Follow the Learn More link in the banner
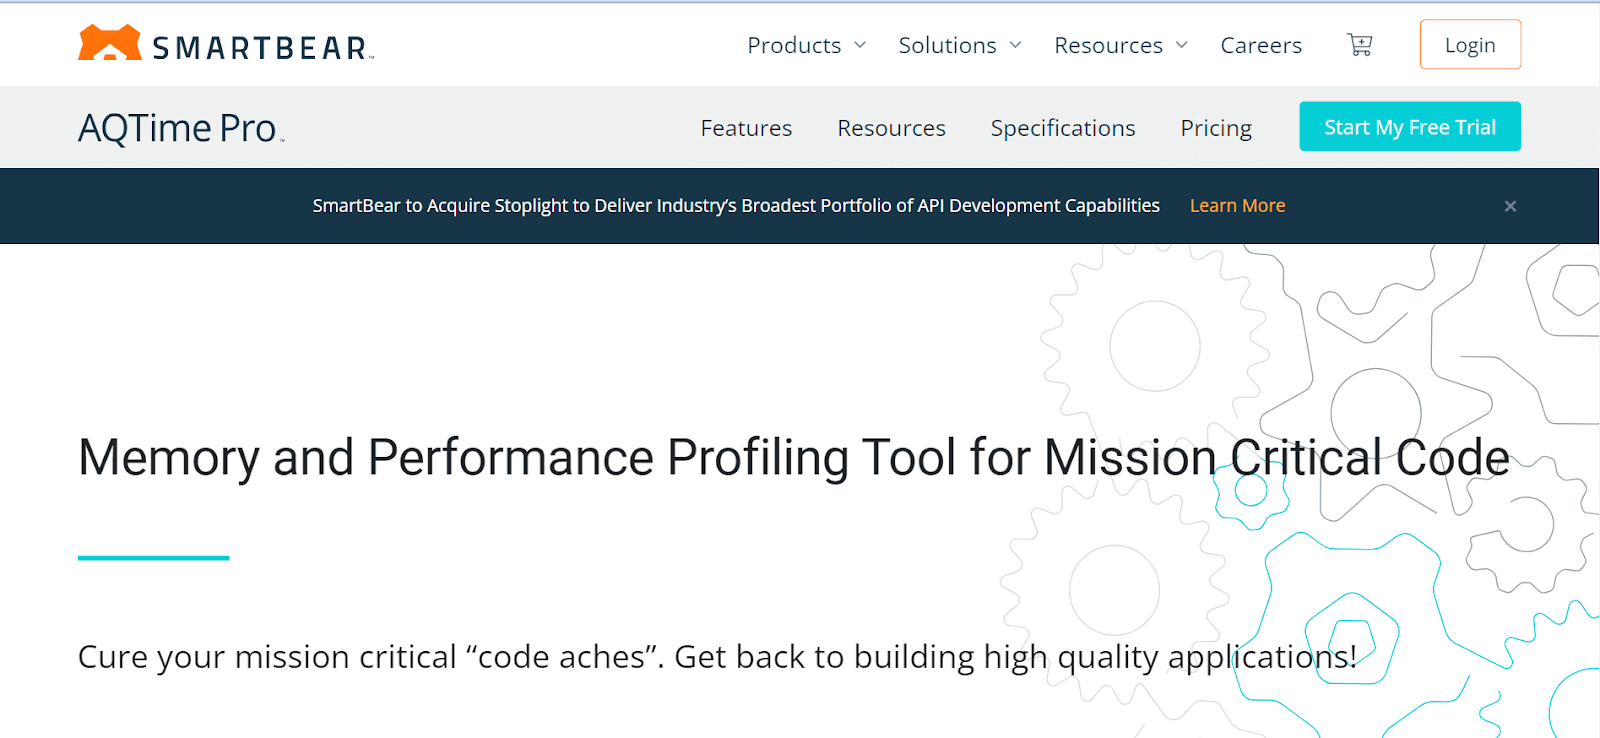 click(1237, 205)
